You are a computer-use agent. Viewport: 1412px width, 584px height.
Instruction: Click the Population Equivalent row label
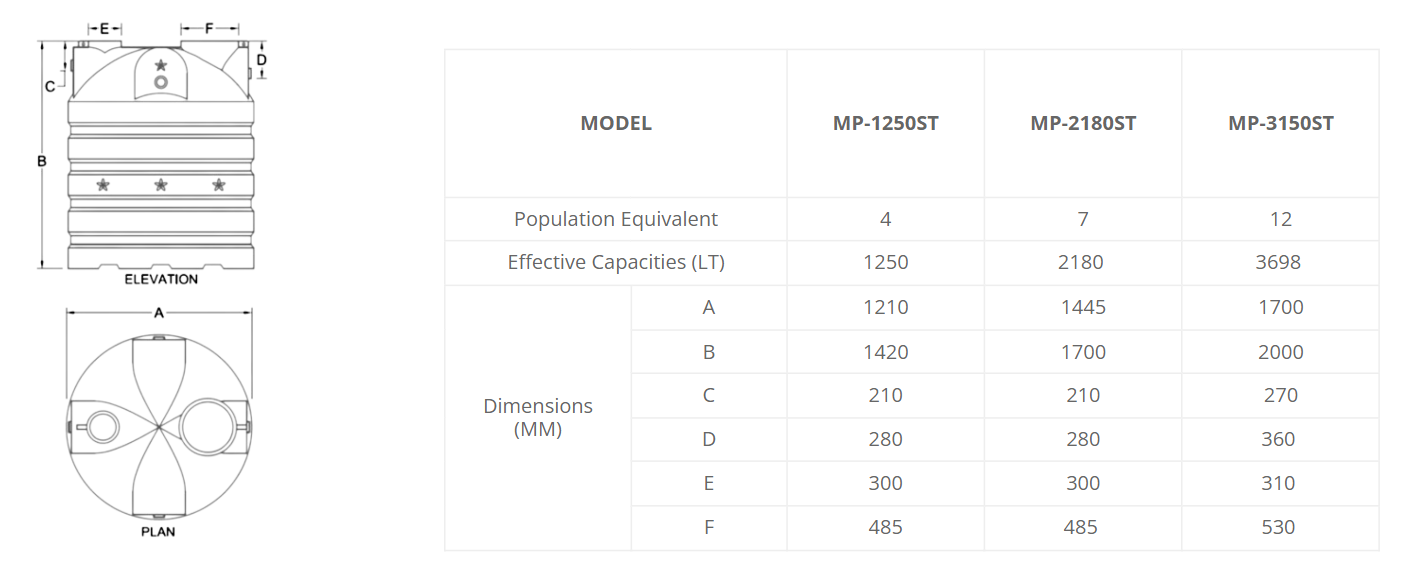616,219
